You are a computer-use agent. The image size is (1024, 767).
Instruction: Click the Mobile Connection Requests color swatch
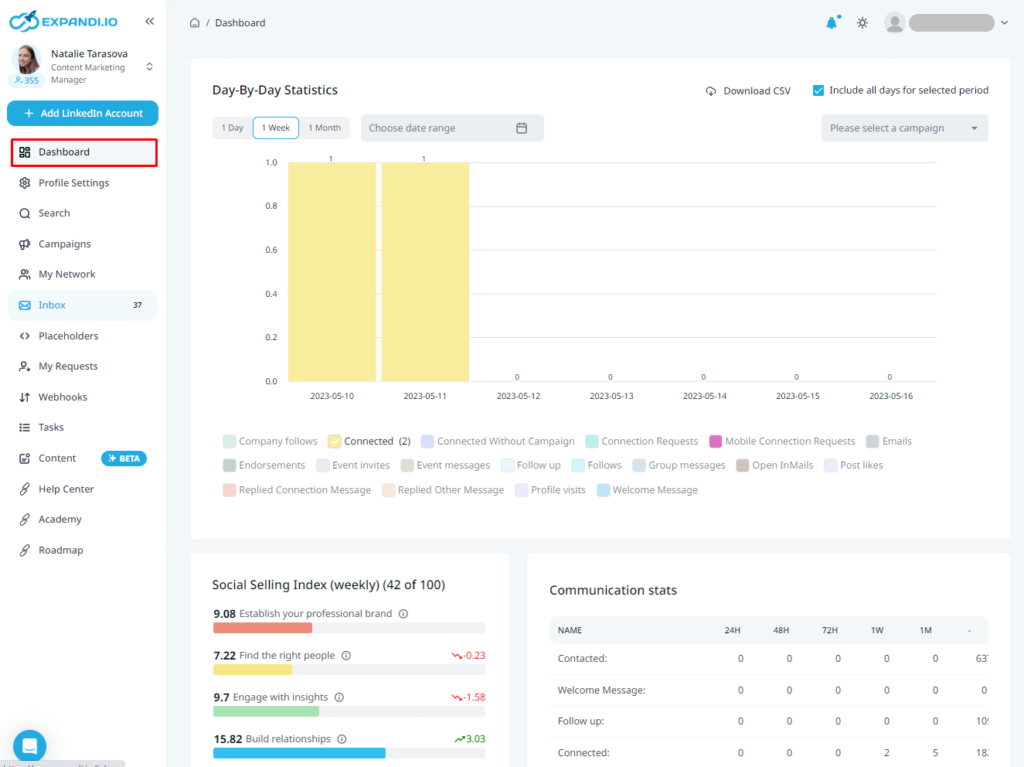pos(715,442)
